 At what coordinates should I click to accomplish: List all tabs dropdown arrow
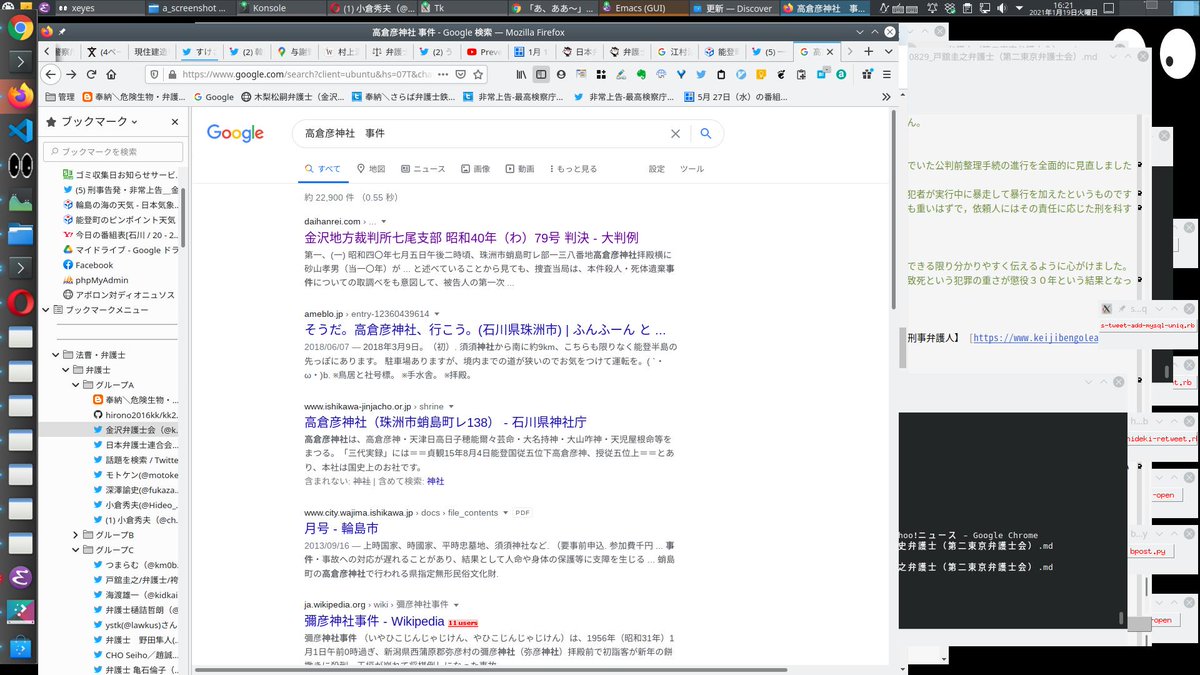(x=889, y=51)
